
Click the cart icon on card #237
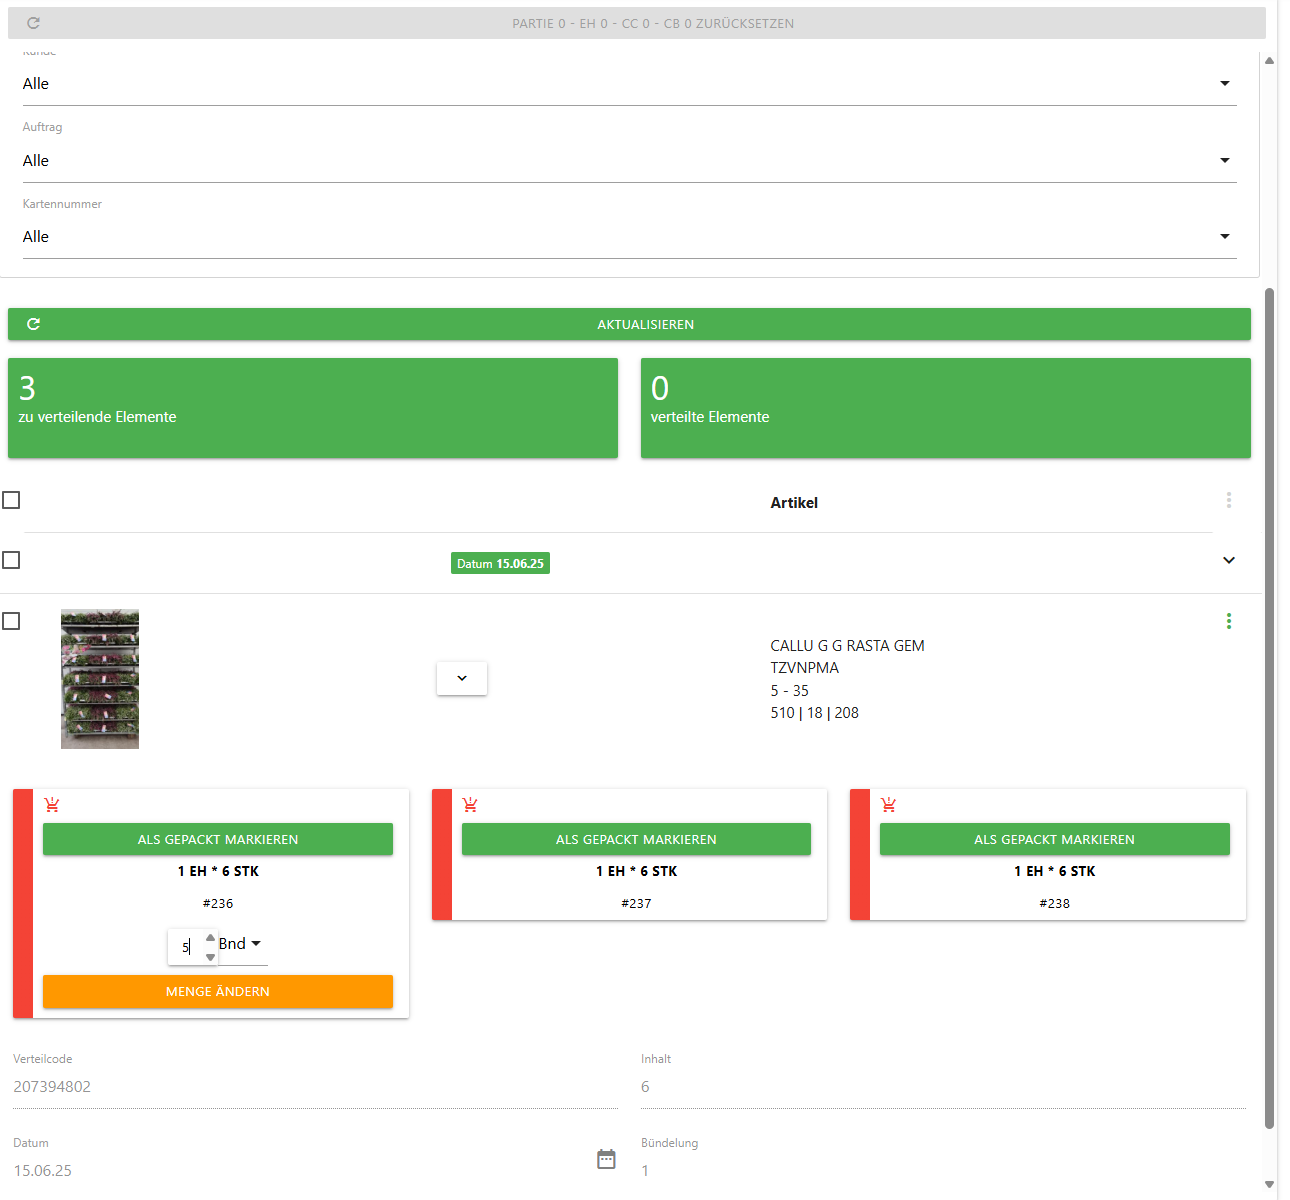[x=470, y=805]
